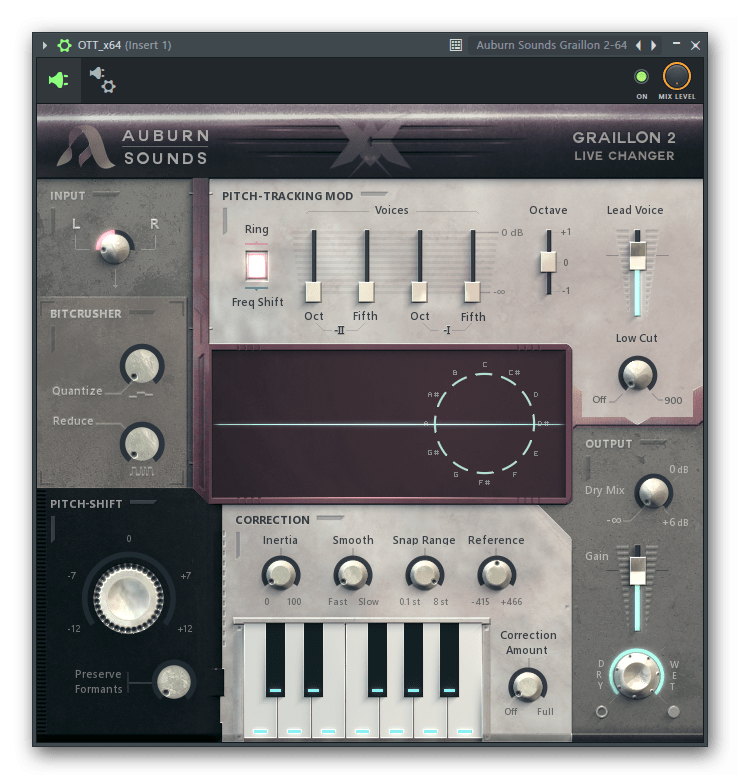Click the Low Cut knob
Screen dimensions: 740x779
[637, 375]
